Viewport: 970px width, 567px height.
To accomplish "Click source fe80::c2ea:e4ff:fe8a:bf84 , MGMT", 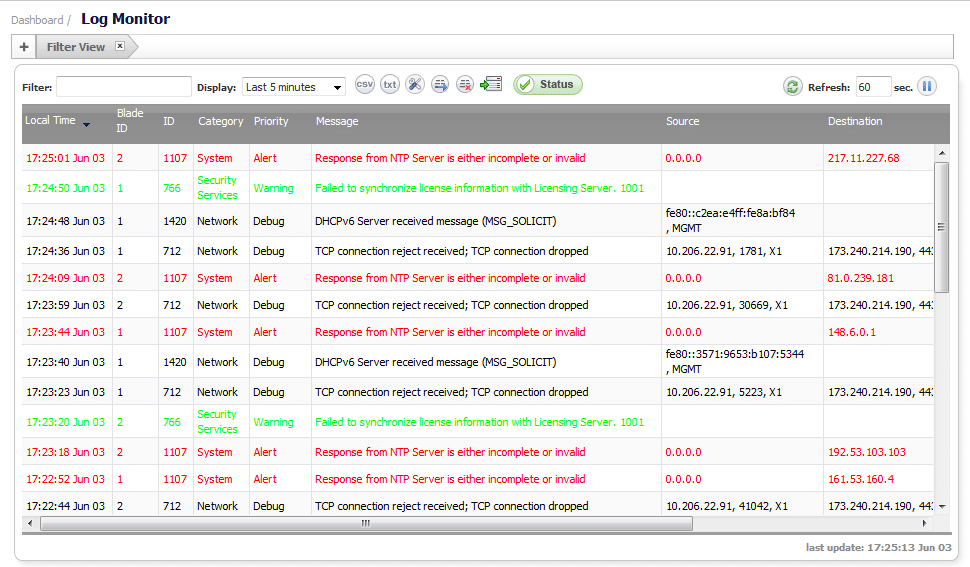I will [730, 220].
